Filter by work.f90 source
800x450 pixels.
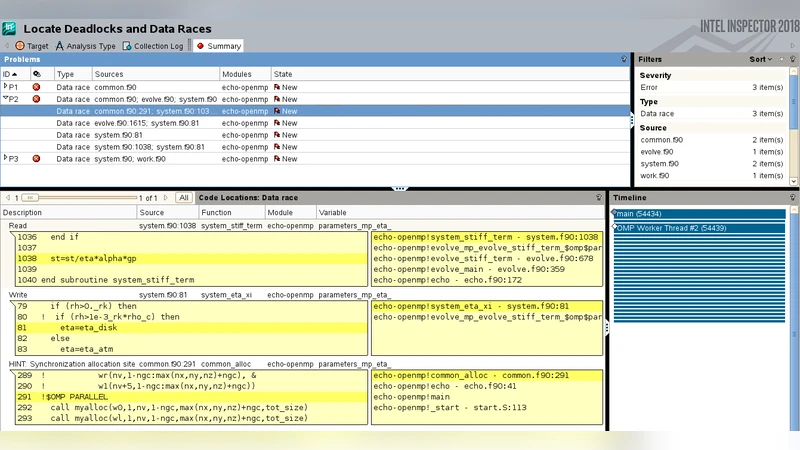[711, 176]
